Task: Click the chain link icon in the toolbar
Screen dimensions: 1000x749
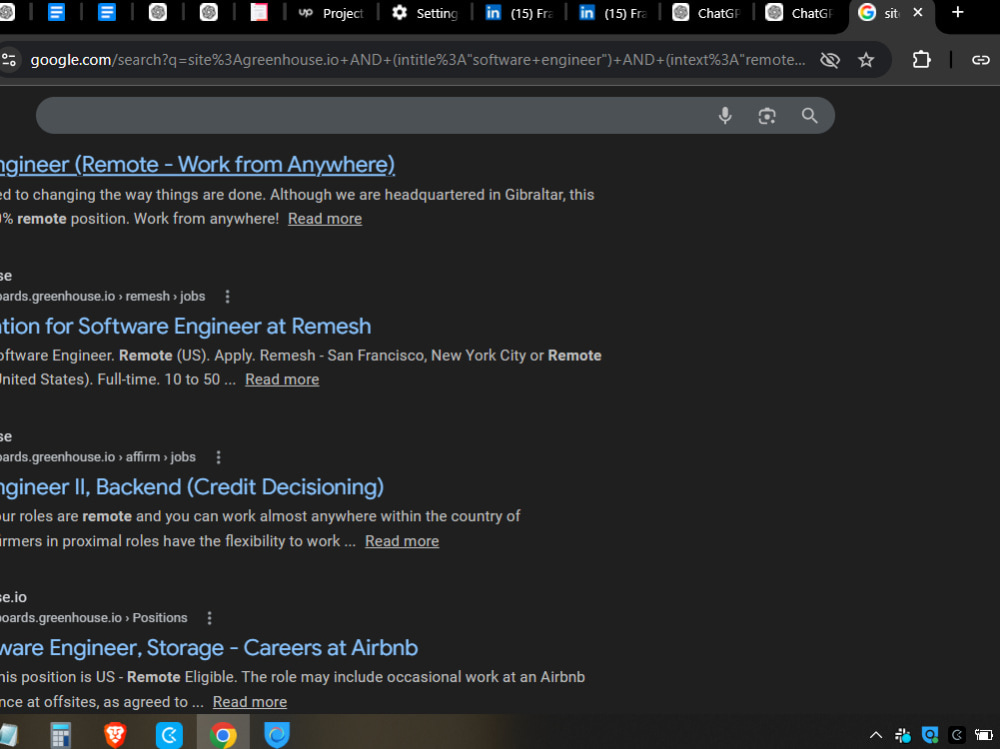Action: coord(980,60)
